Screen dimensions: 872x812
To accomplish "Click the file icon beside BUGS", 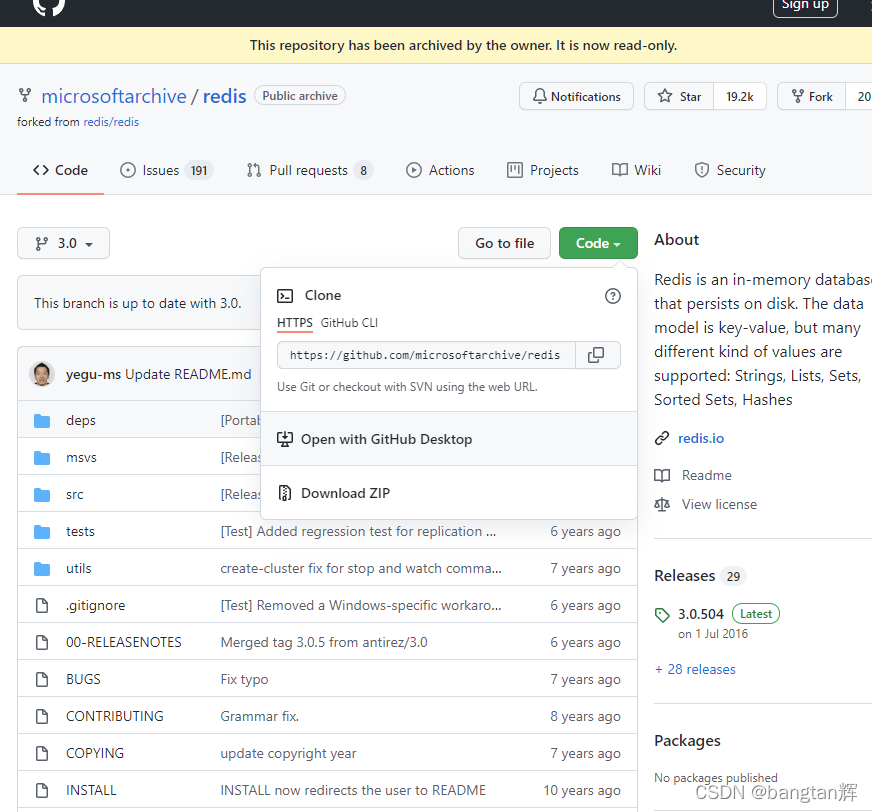I will pyautogui.click(x=42, y=679).
